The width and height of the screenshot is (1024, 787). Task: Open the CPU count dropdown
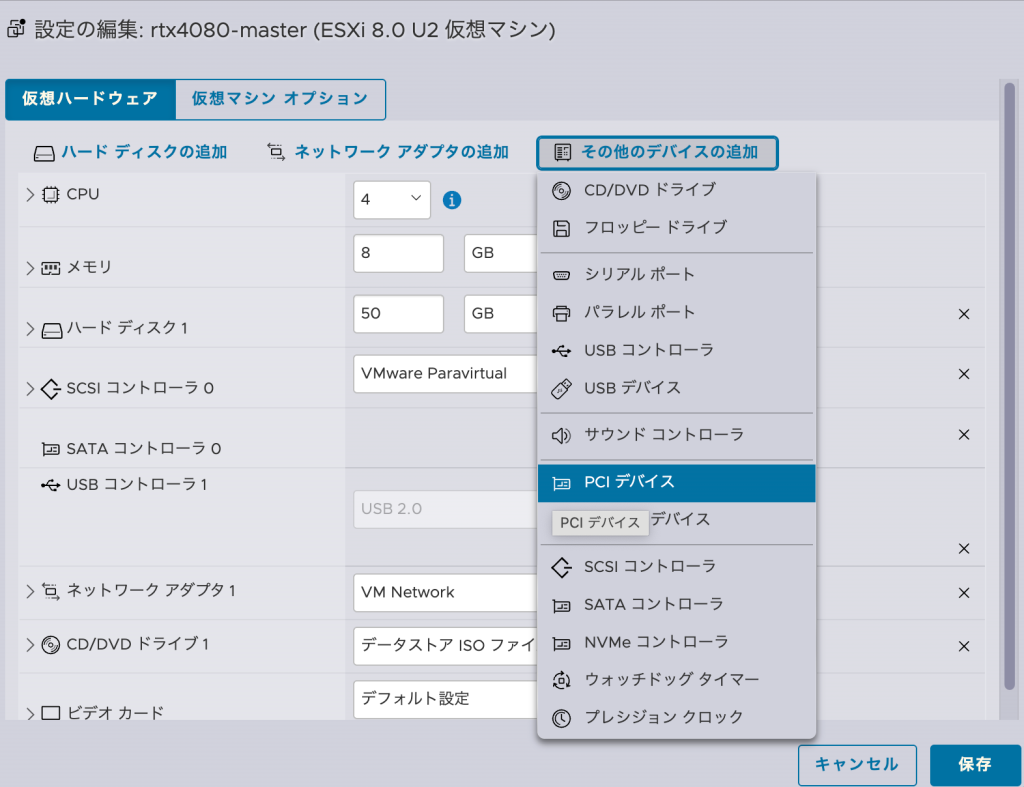coord(392,200)
